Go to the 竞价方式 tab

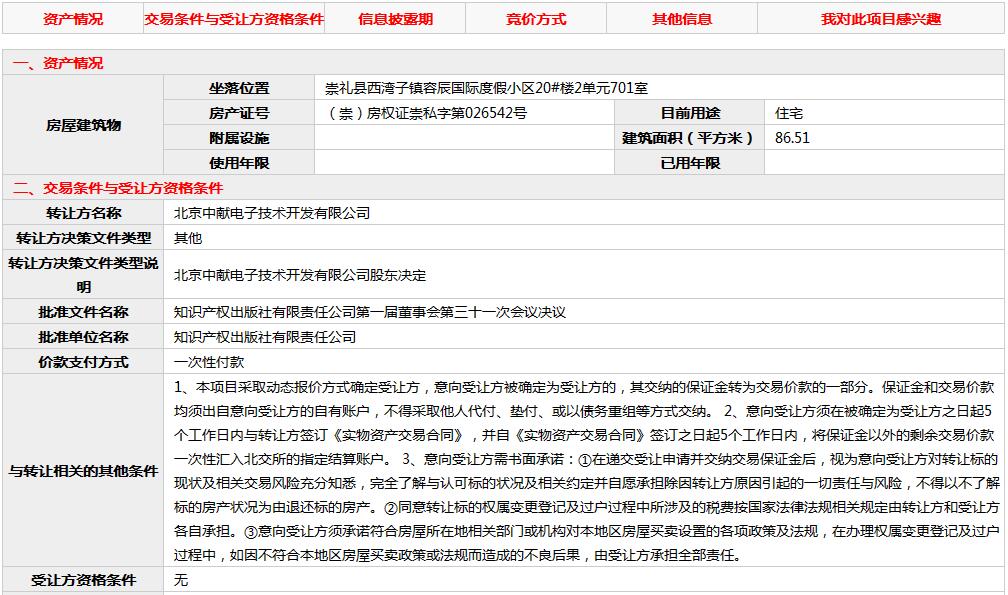(535, 19)
